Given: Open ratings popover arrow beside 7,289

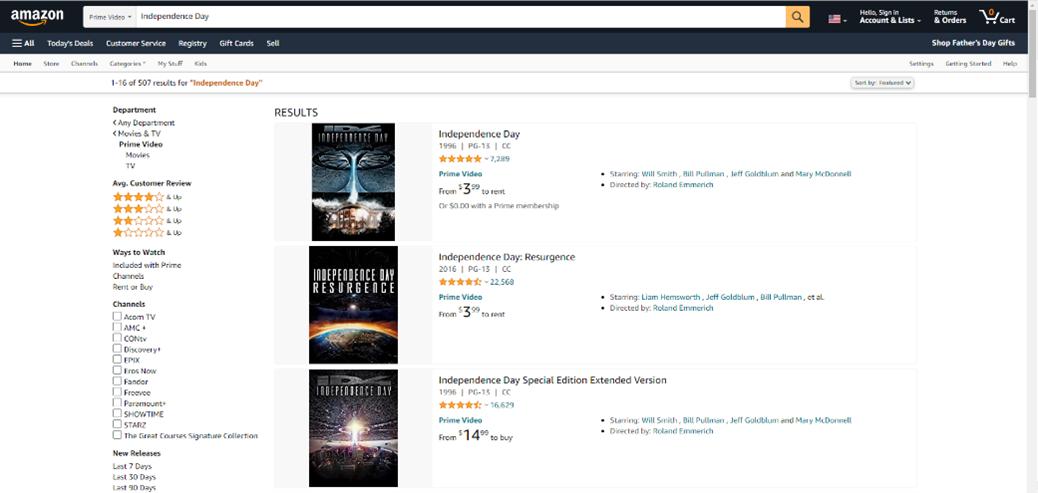Looking at the screenshot, I should [x=487, y=159].
